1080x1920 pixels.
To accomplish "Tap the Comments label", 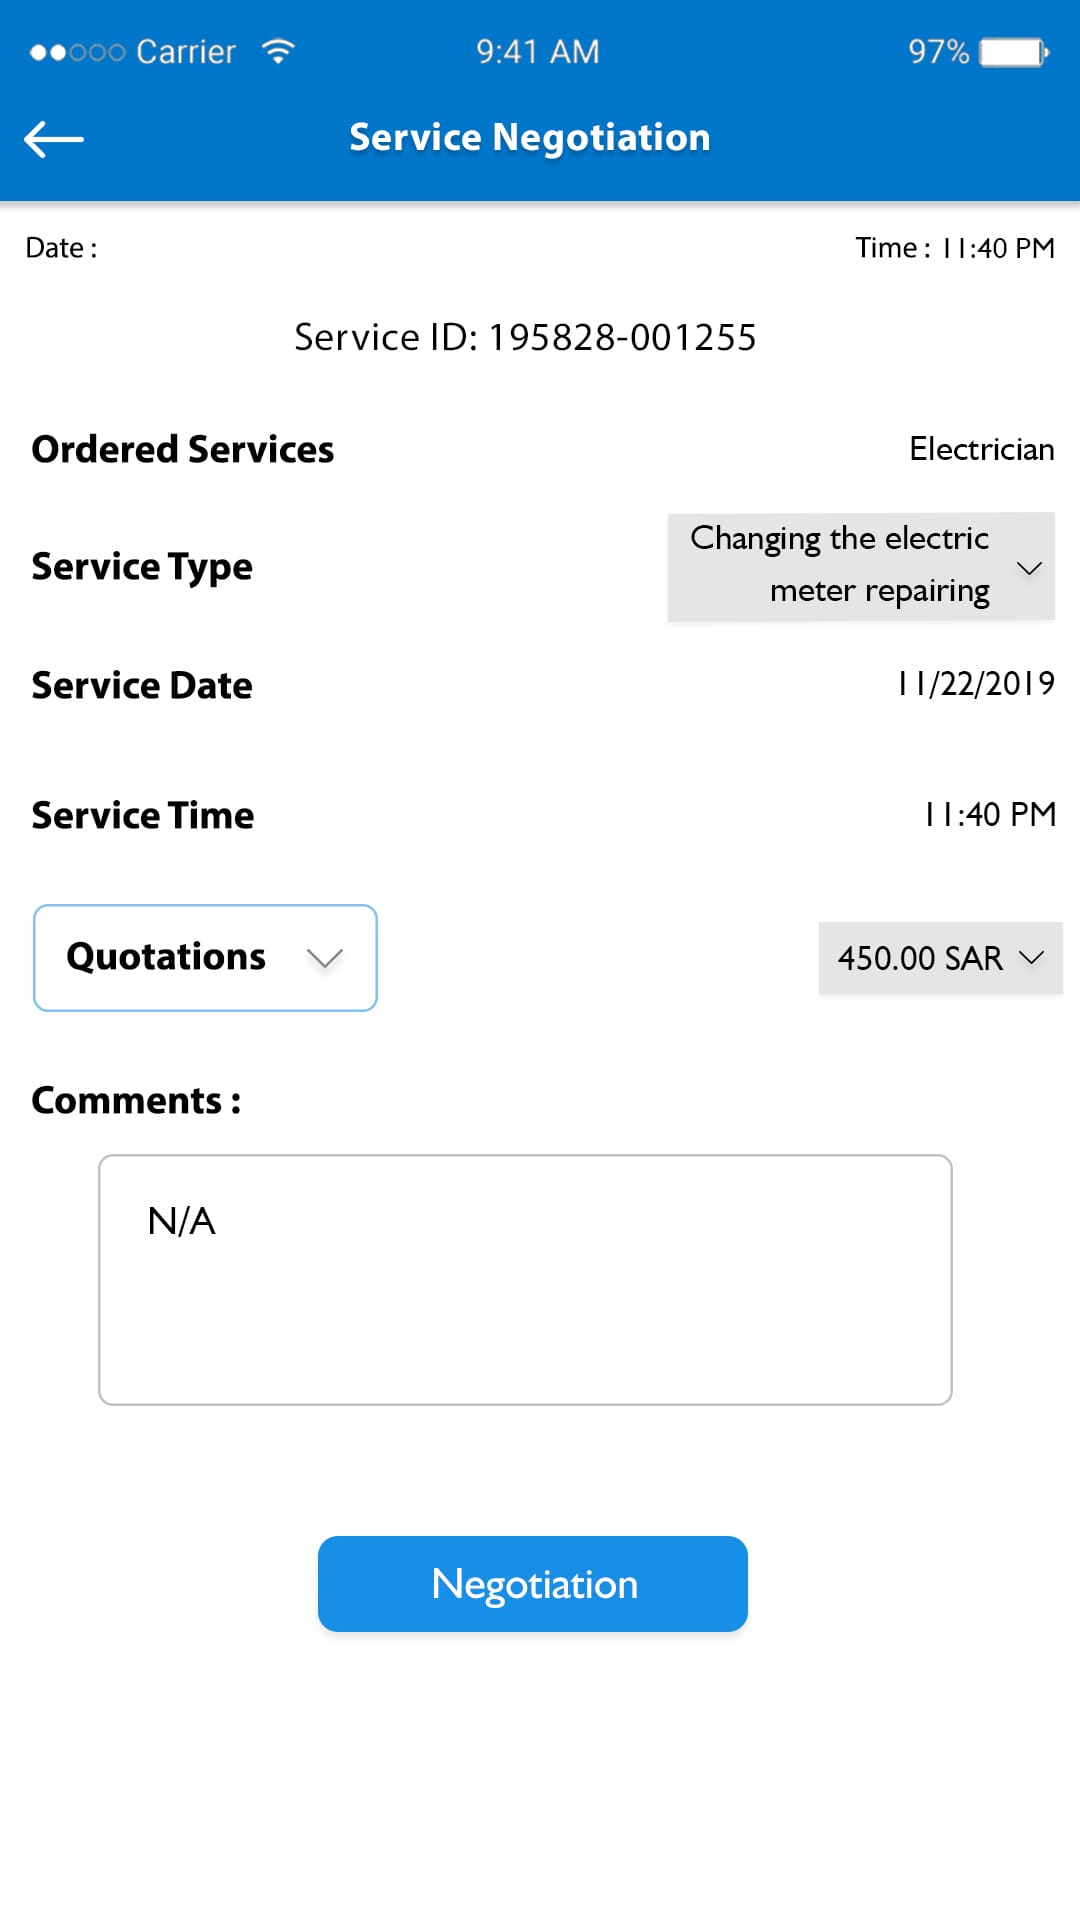I will point(136,1101).
